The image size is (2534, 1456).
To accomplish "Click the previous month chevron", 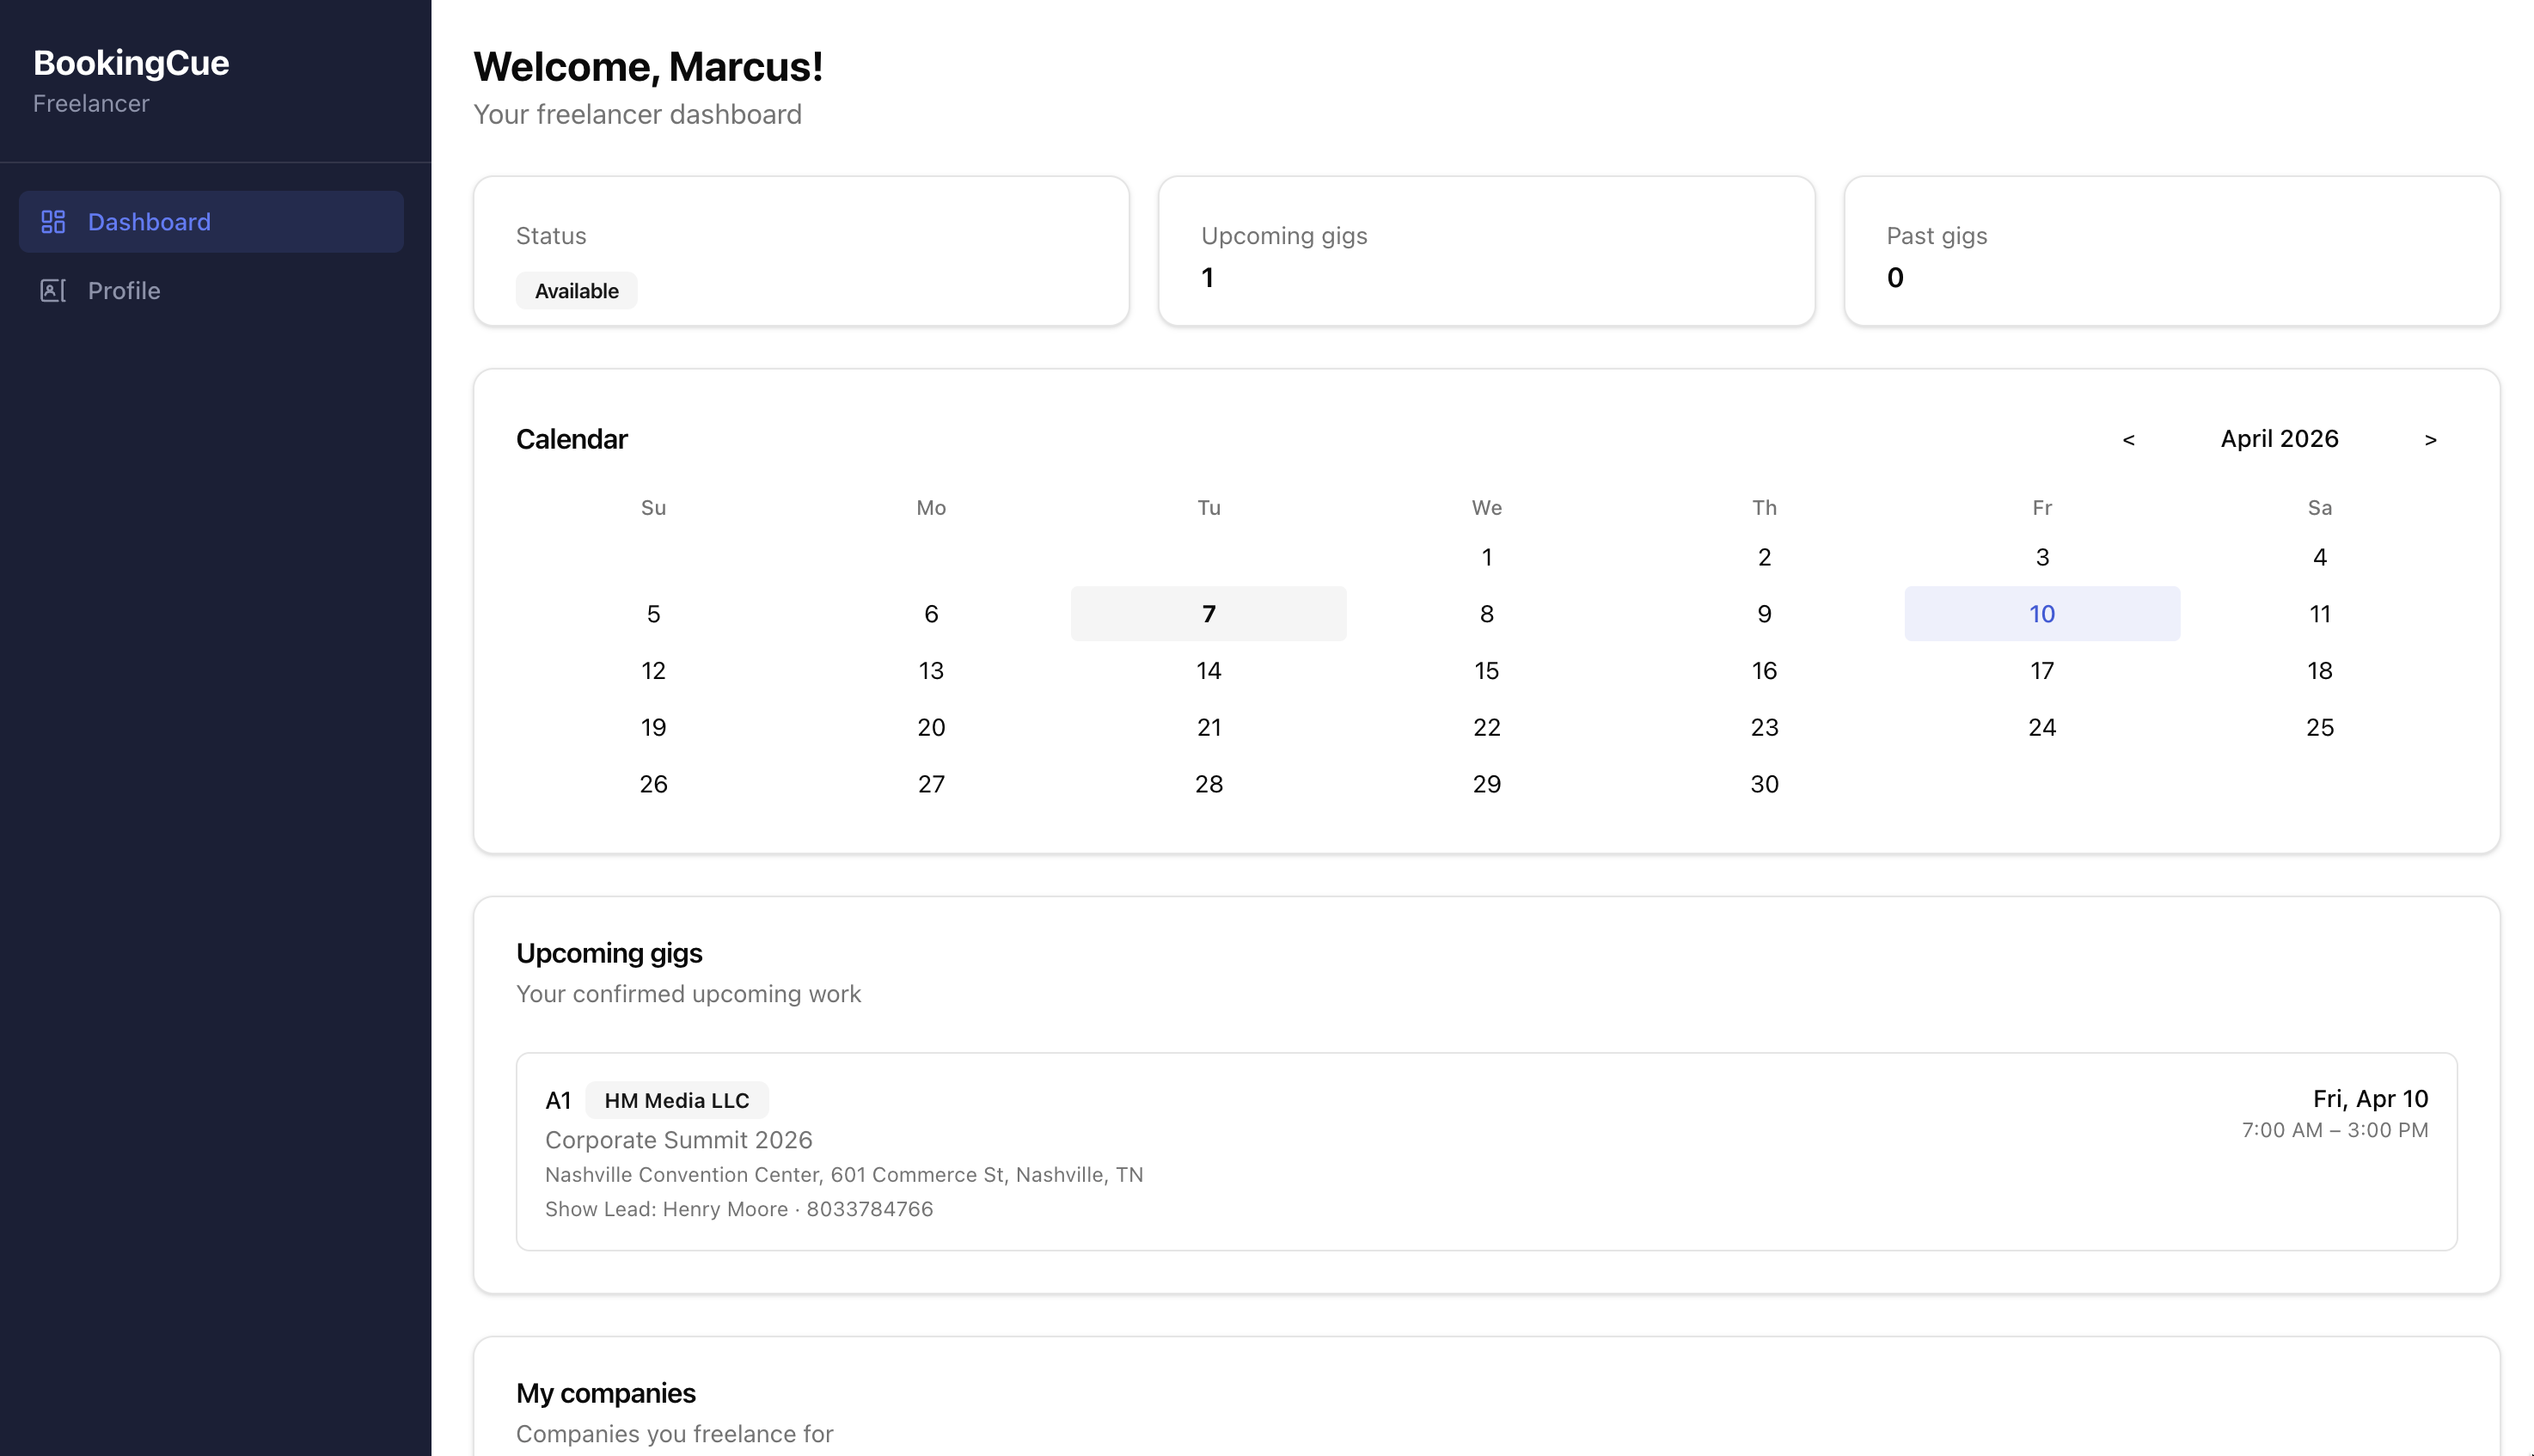I will click(x=2128, y=439).
